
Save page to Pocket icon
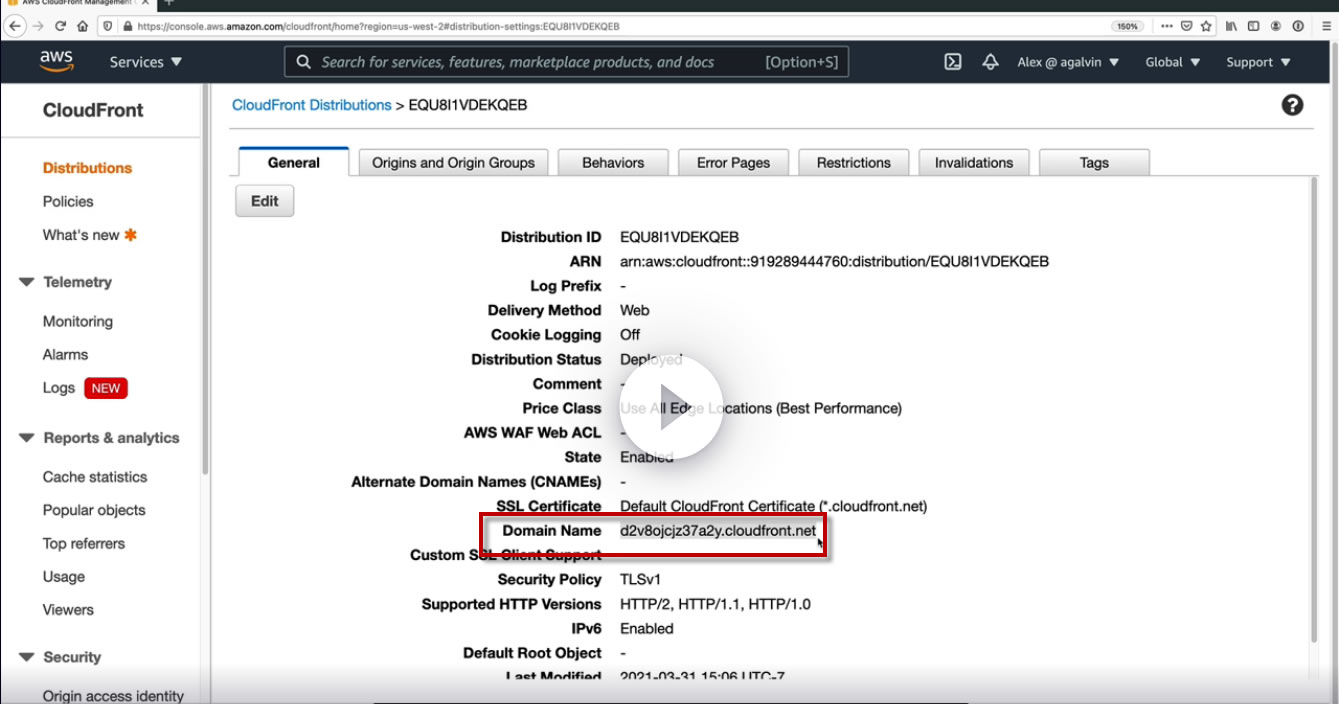click(x=1187, y=26)
